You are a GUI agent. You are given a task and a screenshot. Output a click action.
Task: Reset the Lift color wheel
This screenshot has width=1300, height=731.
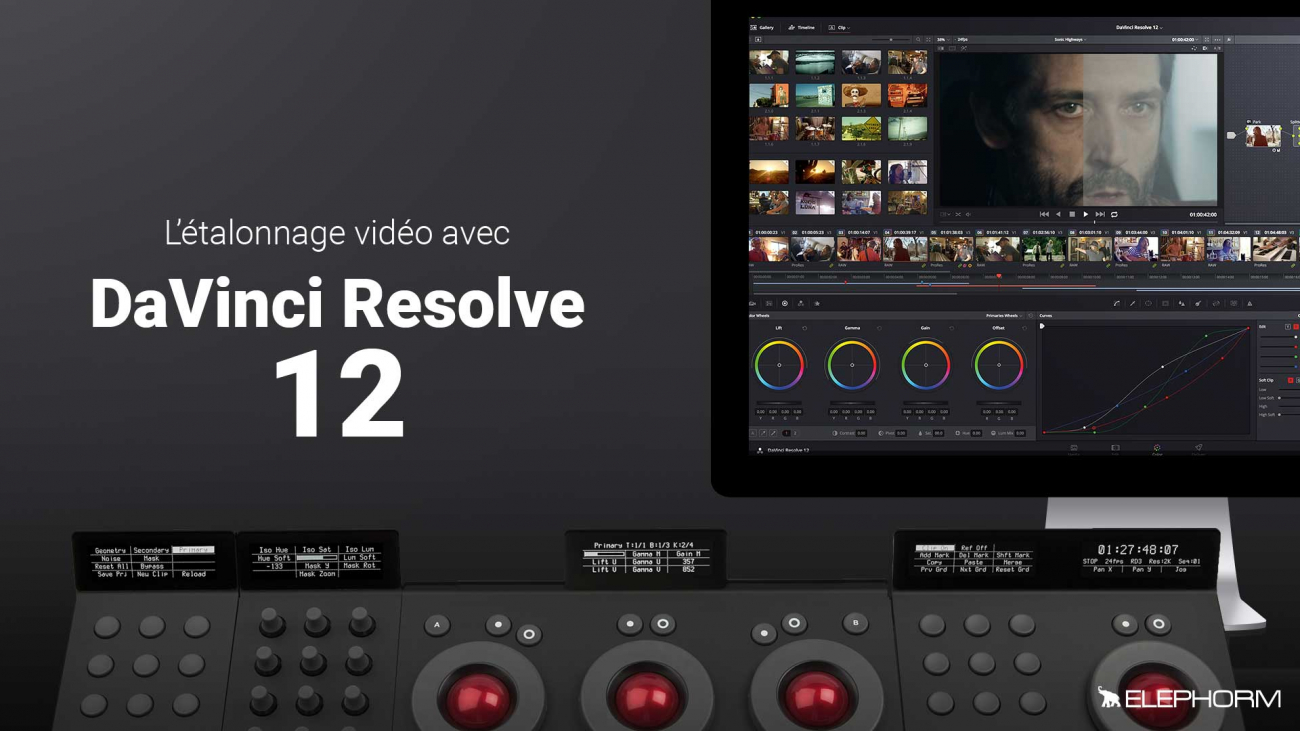pos(805,328)
